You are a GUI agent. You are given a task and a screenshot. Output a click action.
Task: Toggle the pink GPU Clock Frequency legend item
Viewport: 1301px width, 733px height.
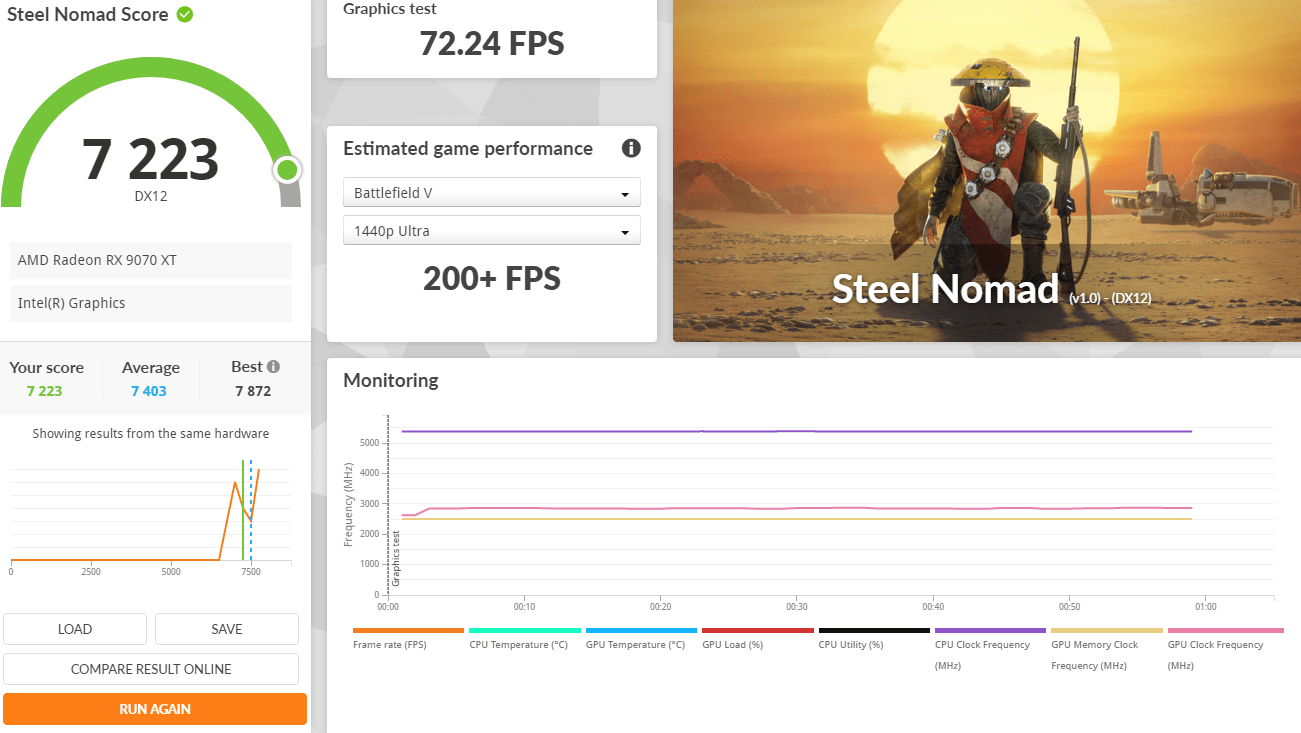pos(1225,649)
